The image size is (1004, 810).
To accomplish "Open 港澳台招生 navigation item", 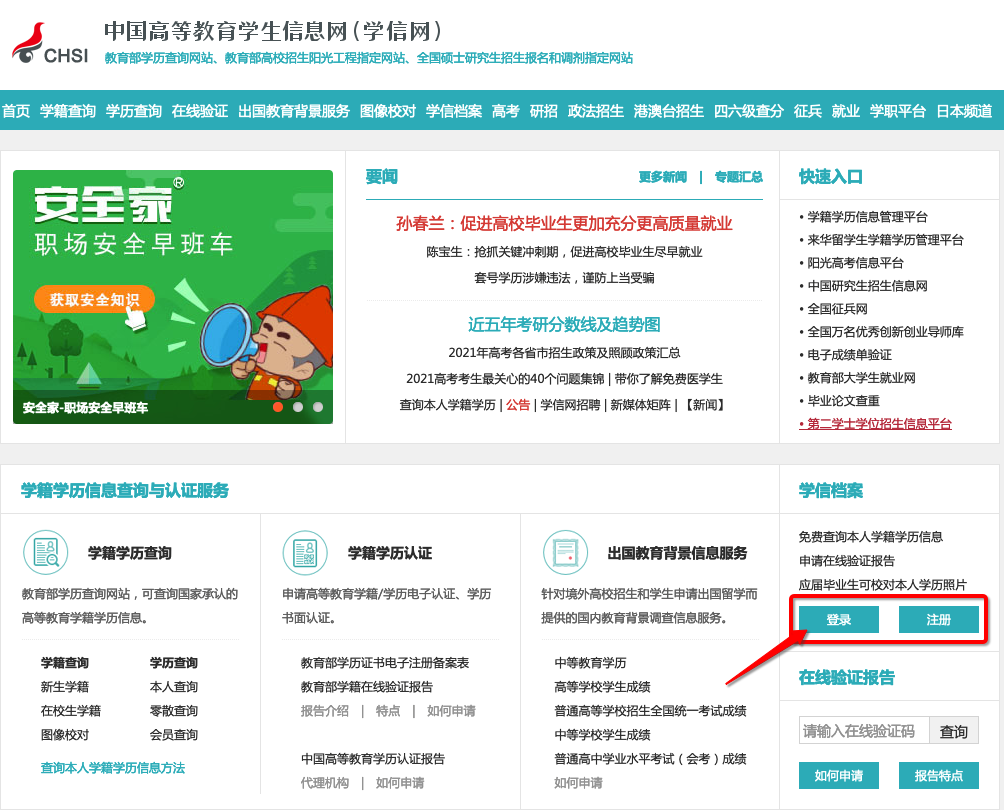I will click(668, 111).
